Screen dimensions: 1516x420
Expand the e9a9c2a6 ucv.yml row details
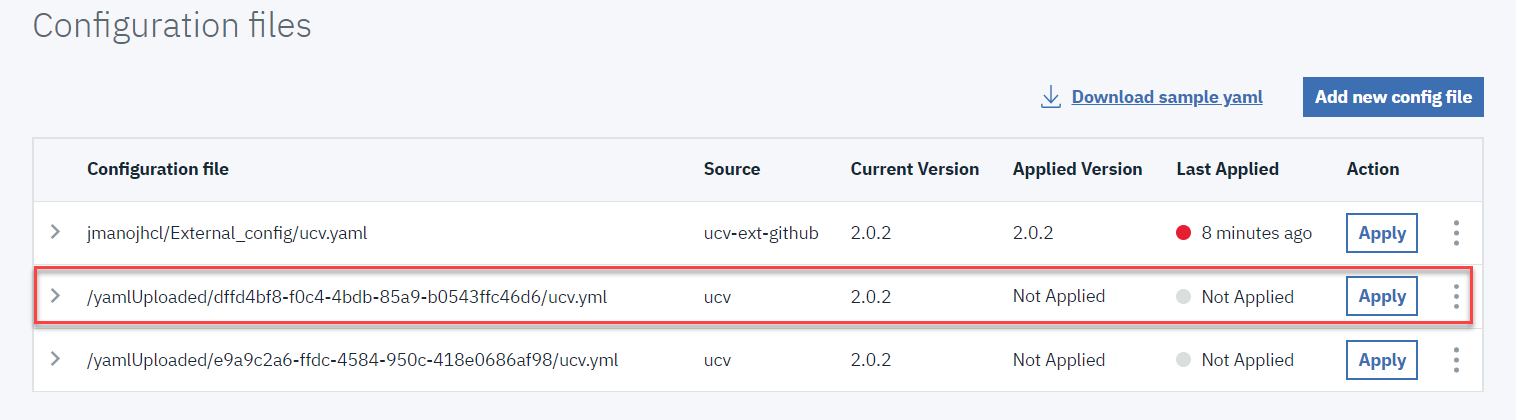[x=56, y=359]
